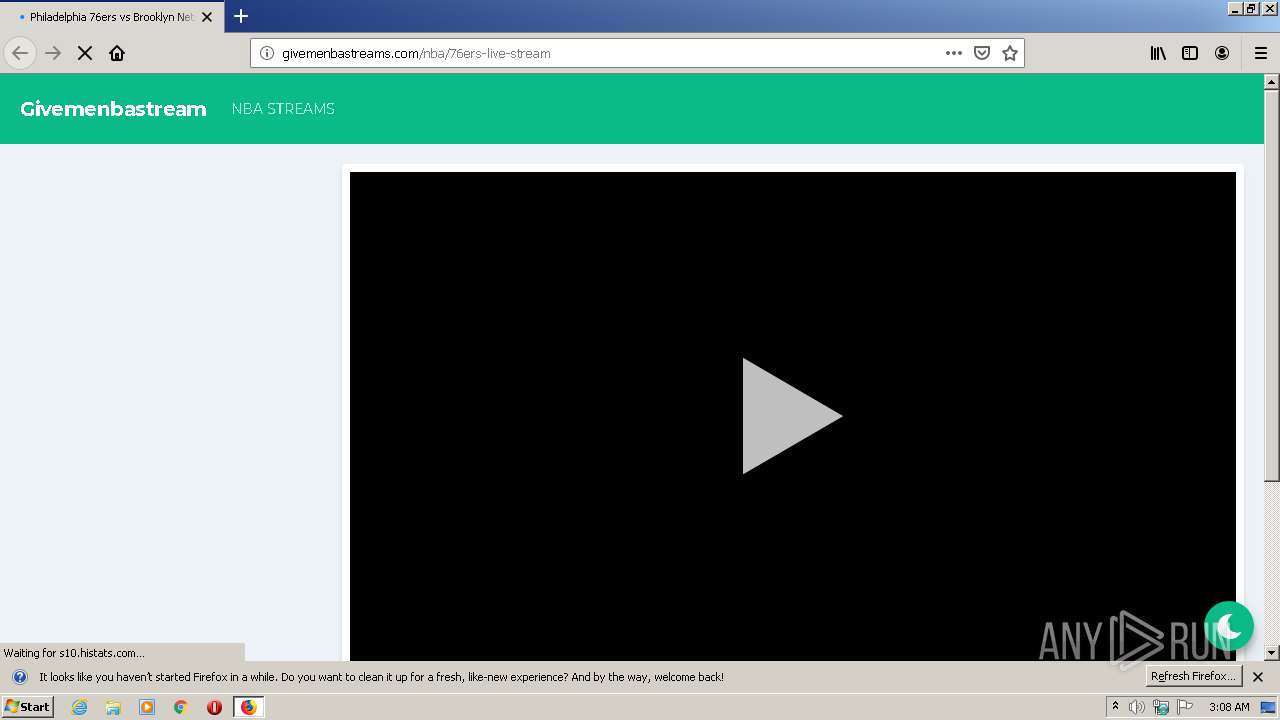Click the scrollbar up arrow
This screenshot has height=720, width=1280.
1272,82
